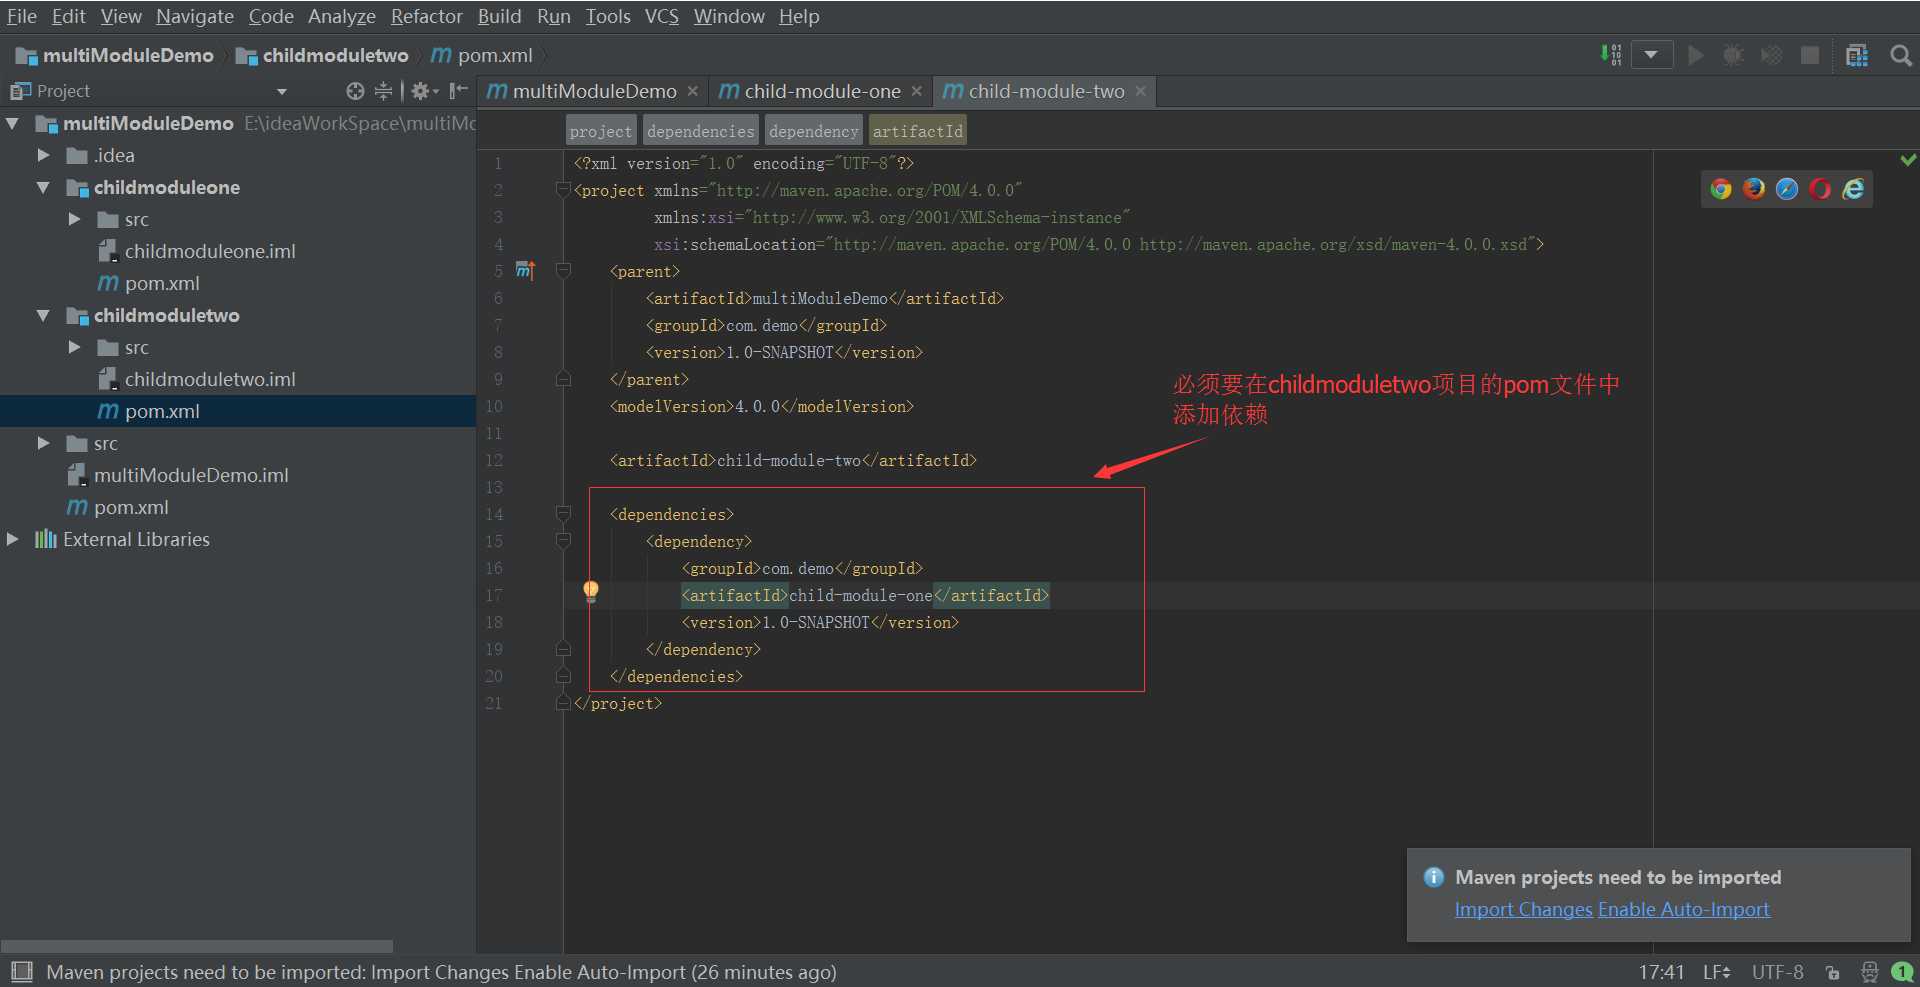Select multiModuleDemo.iml file

[190, 475]
